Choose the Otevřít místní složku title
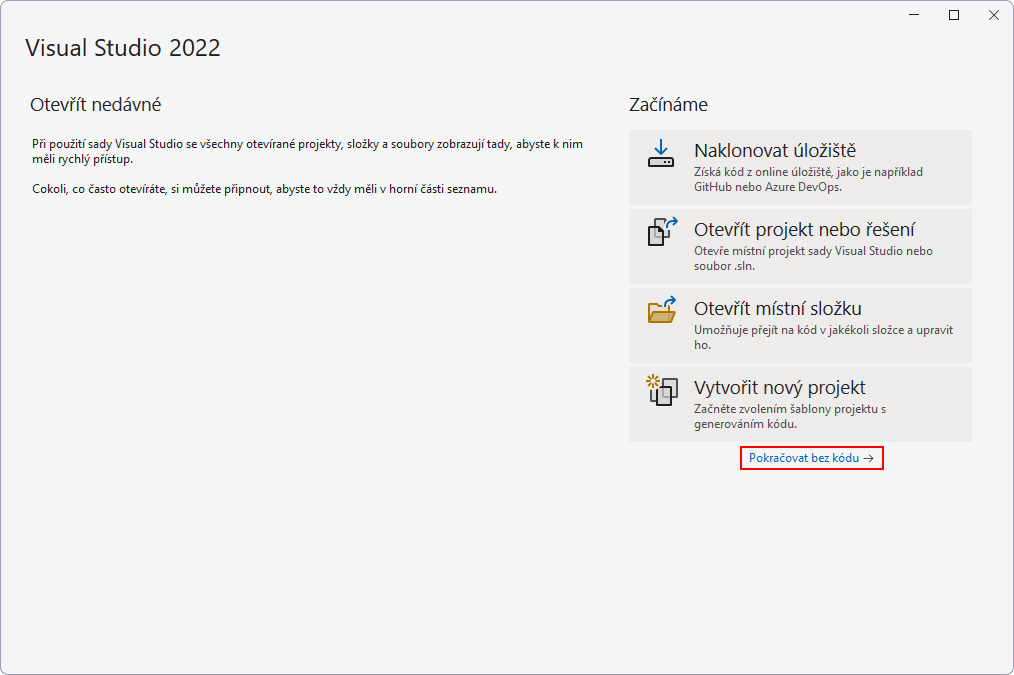This screenshot has width=1014, height=675. [x=777, y=309]
